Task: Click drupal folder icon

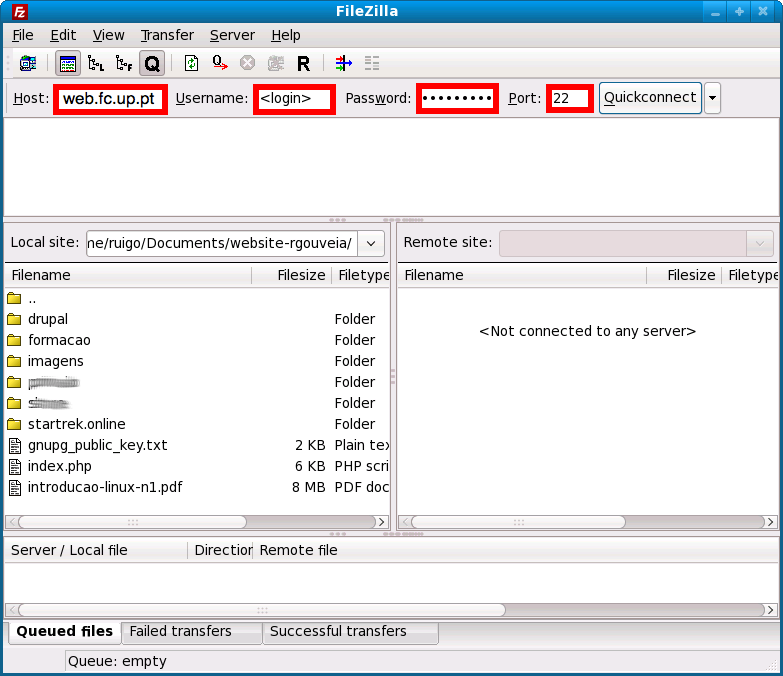Action: coord(14,319)
